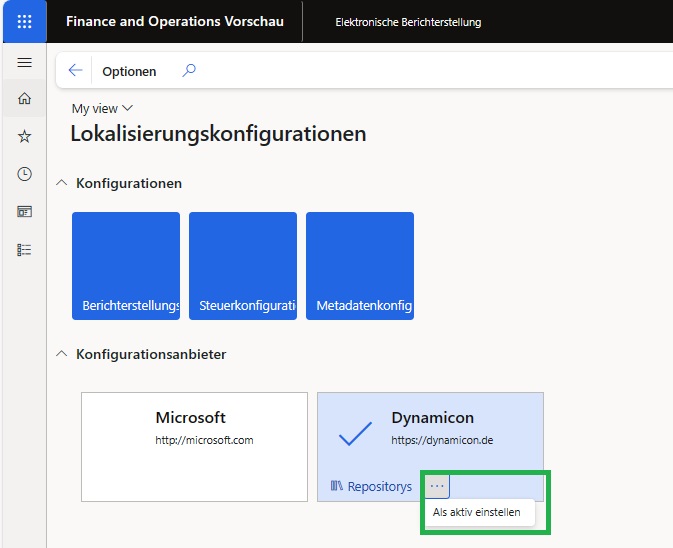This screenshot has height=548, width=673.
Task: Open the Steuerkonfiguration tile
Action: point(243,266)
